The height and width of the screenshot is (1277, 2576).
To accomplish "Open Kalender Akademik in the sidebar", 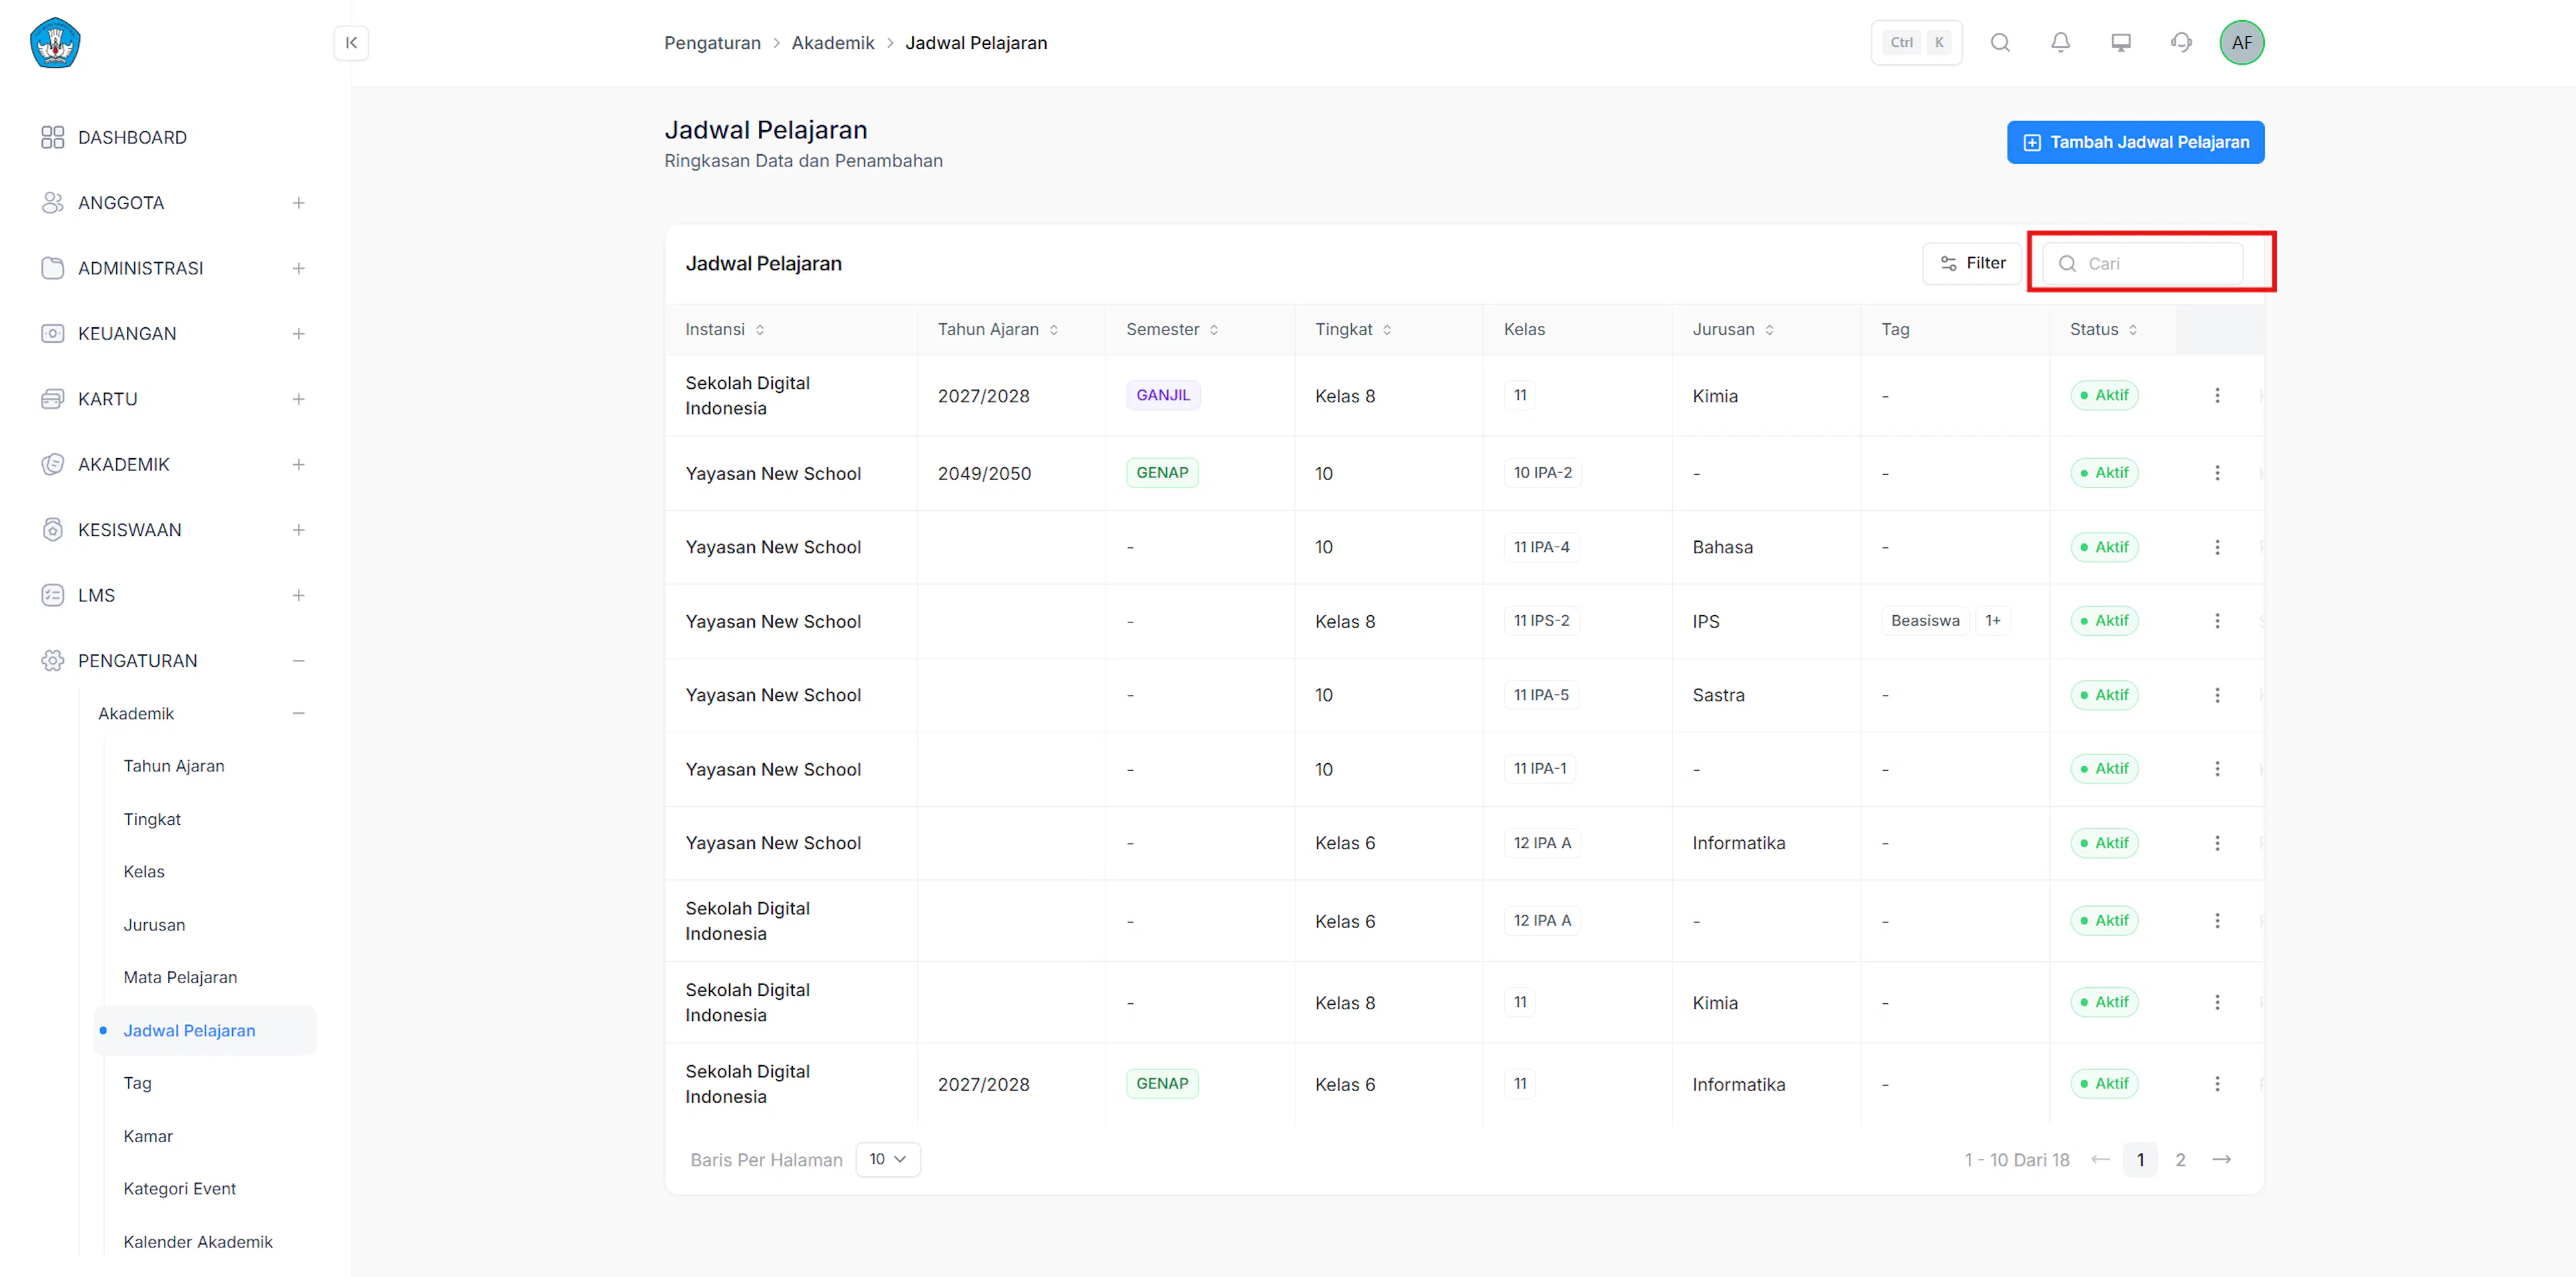I will (198, 1241).
